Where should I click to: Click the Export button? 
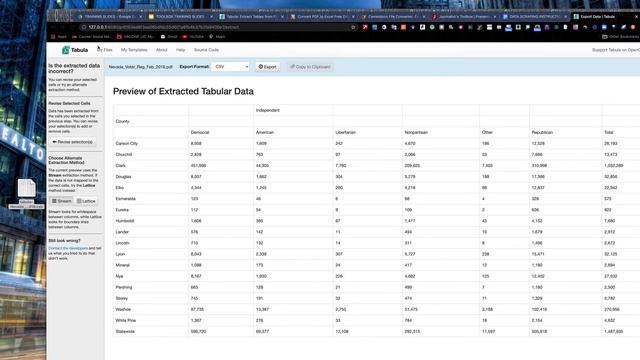pos(267,67)
